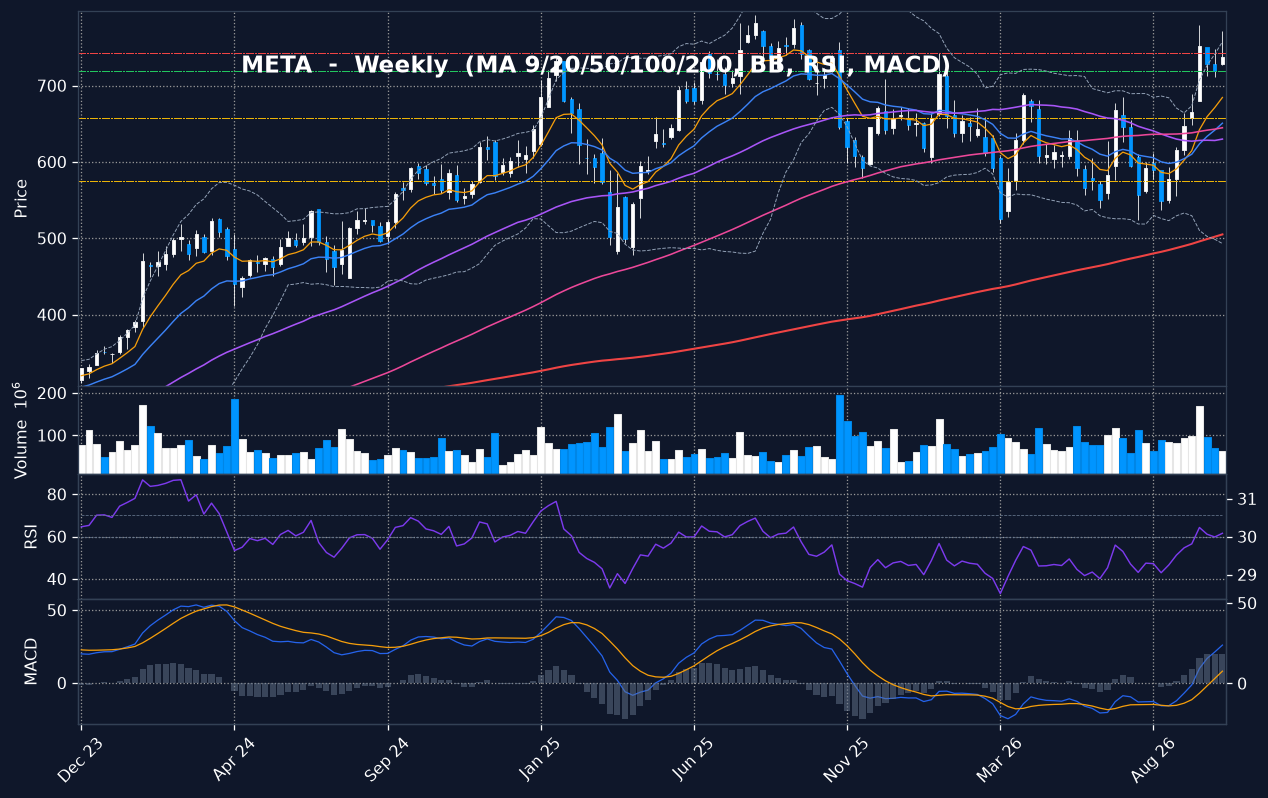1268x798 pixels.
Task: Select the 500 price tick label
Action: 54,239
